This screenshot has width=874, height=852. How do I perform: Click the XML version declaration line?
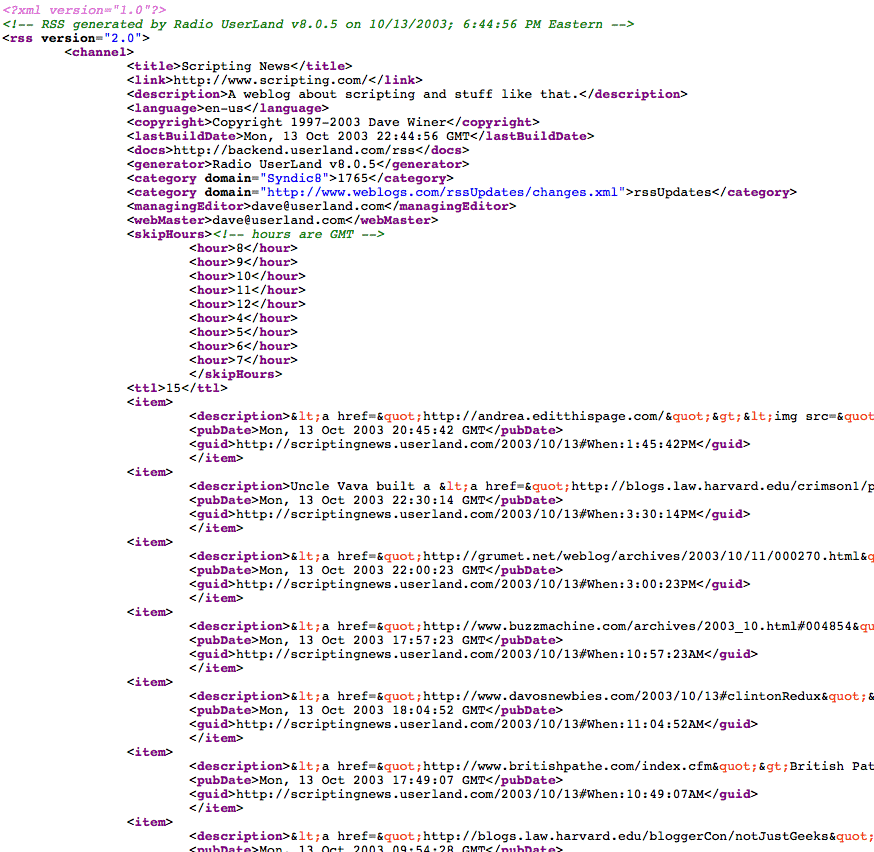tap(84, 10)
